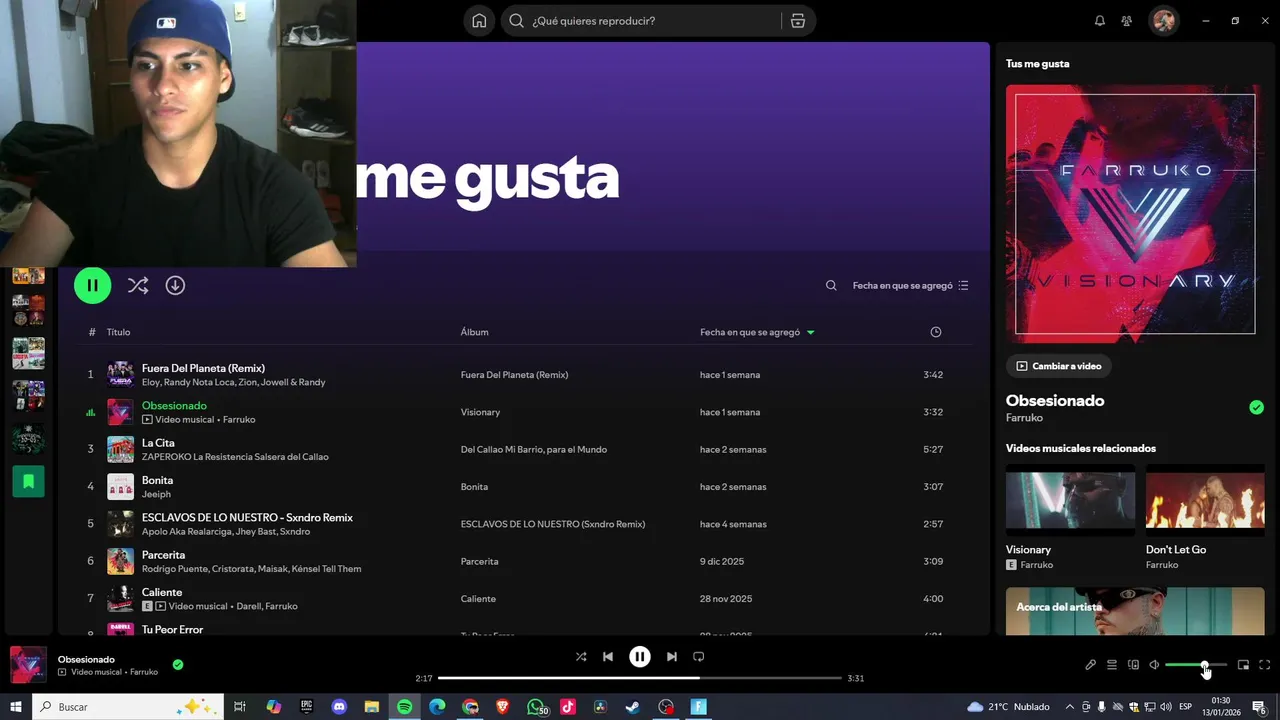
Task: Sort by Fecha en que se agregó column header
Action: click(757, 332)
